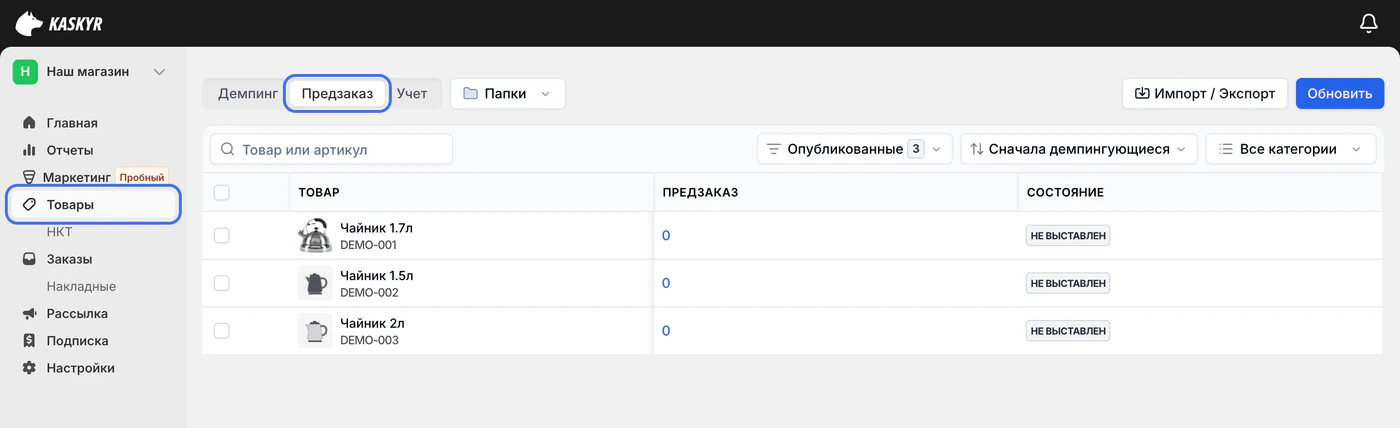1400x428 pixels.
Task: Open Накладные submenu item
Action: [x=81, y=286]
